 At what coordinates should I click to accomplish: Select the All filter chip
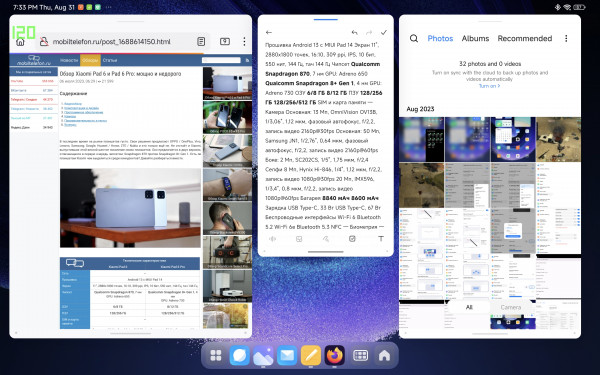point(469,307)
